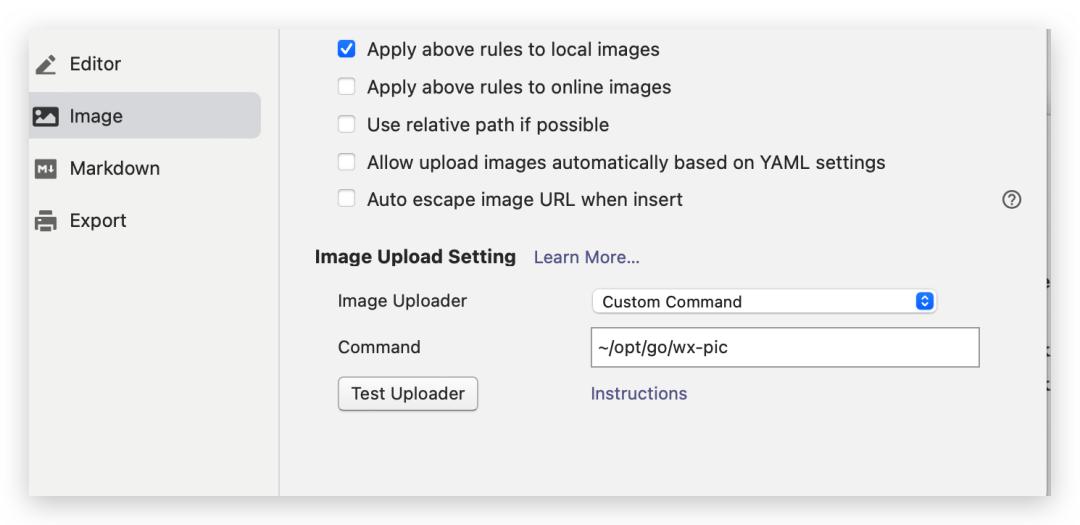Click the Command field containing ~/opt/go/wx-pic
1080x525 pixels.
click(x=785, y=347)
